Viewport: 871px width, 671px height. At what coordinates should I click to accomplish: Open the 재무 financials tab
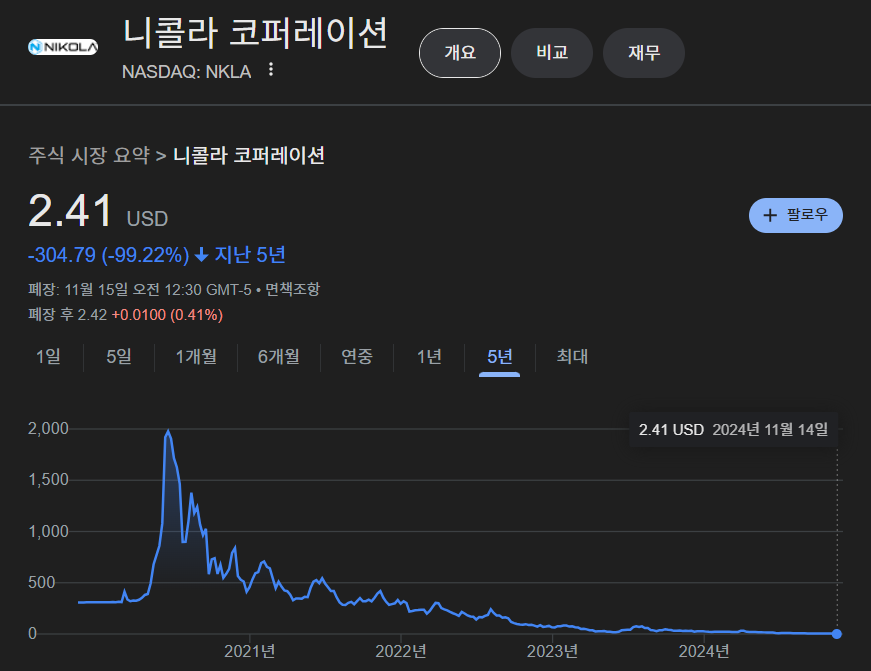[x=644, y=53]
